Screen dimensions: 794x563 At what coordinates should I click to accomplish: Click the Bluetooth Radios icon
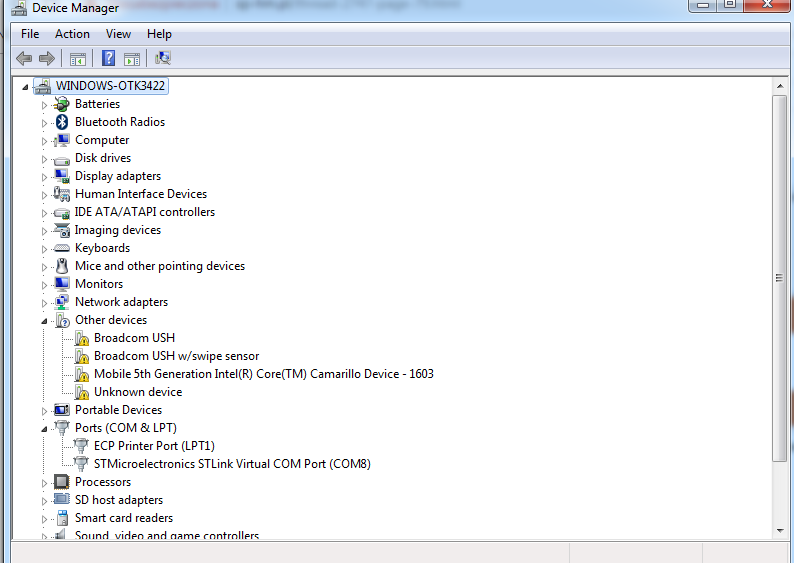tap(62, 122)
